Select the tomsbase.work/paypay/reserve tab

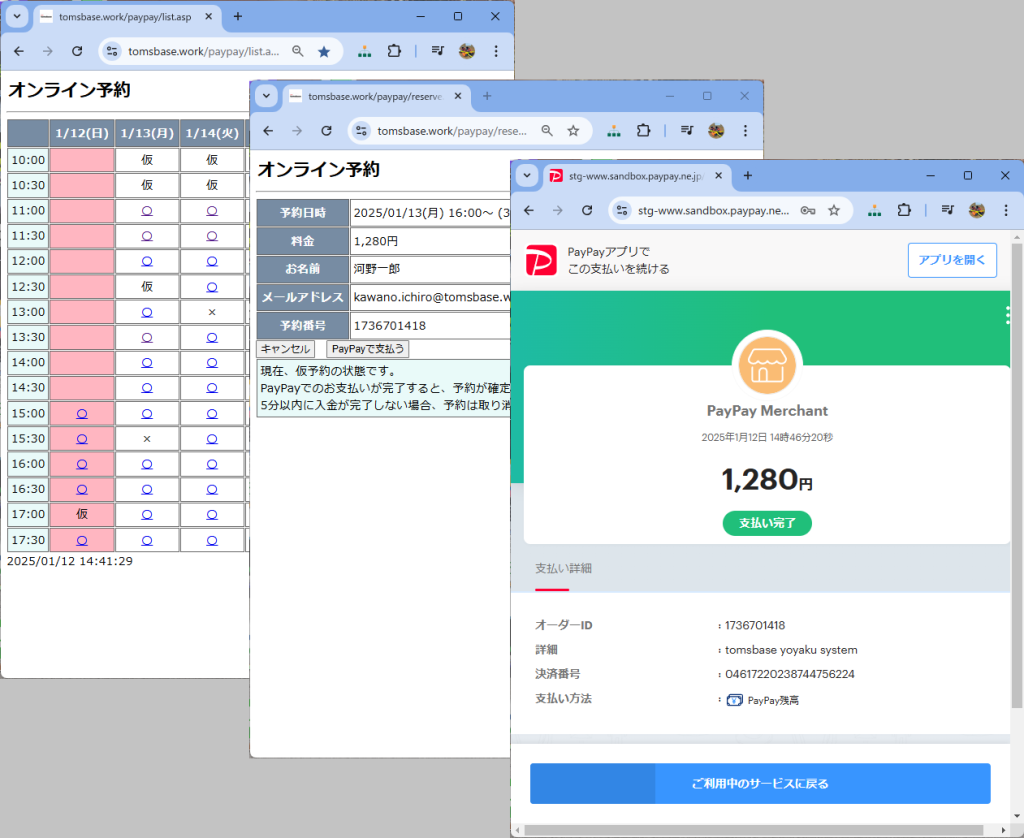point(376,97)
